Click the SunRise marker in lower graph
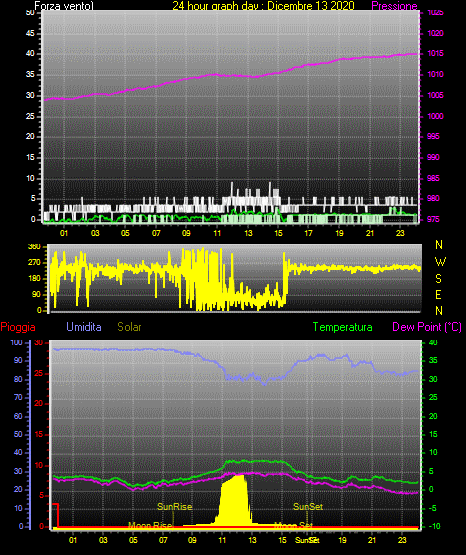 click(174, 507)
